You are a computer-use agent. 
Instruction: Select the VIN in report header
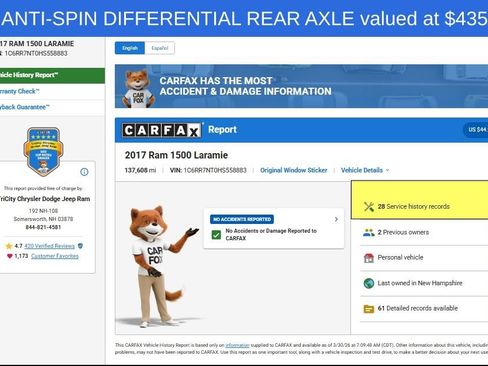click(x=208, y=170)
